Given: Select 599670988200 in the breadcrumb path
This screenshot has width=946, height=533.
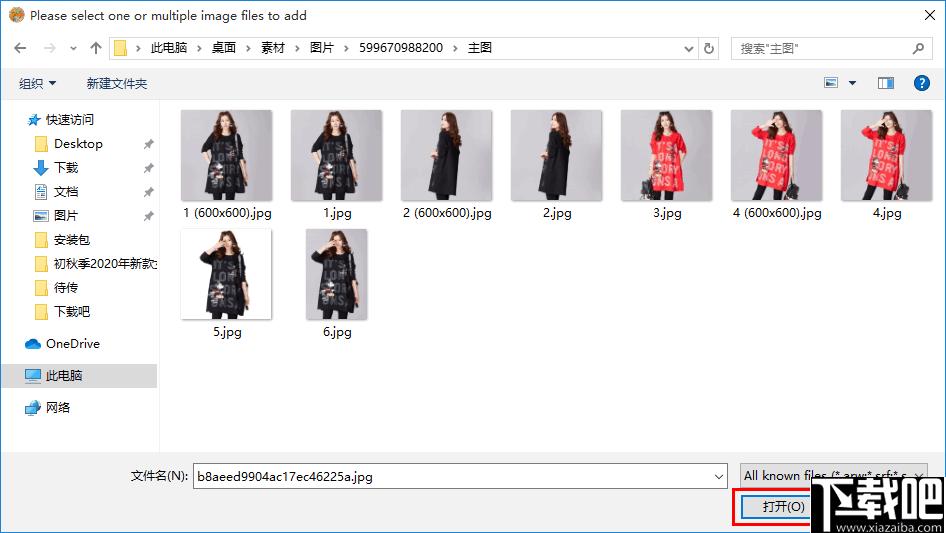Looking at the screenshot, I should 401,48.
